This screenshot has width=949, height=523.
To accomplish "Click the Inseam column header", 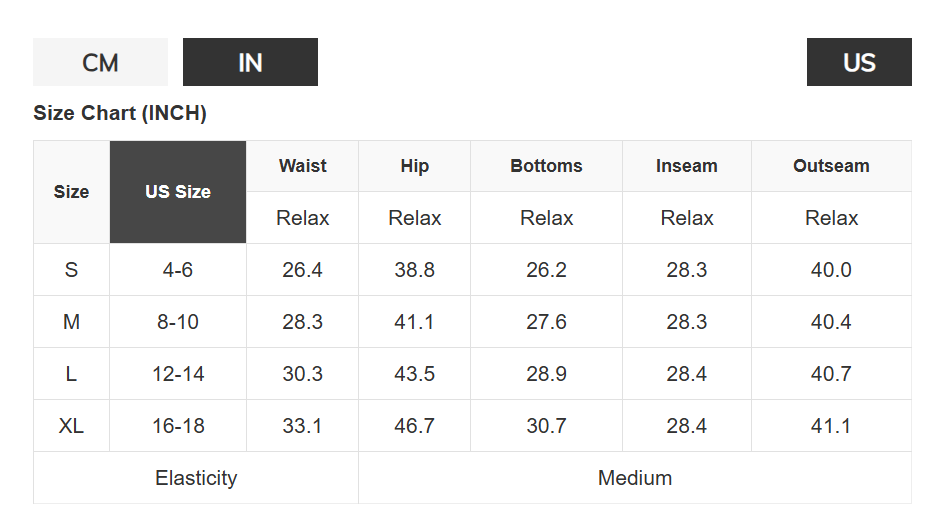I will (686, 166).
